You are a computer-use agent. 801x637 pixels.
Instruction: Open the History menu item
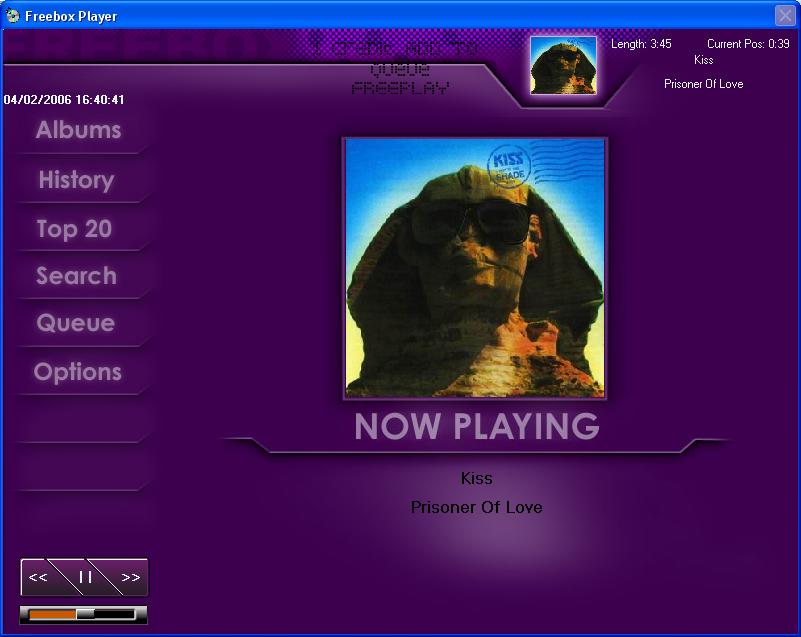point(77,179)
